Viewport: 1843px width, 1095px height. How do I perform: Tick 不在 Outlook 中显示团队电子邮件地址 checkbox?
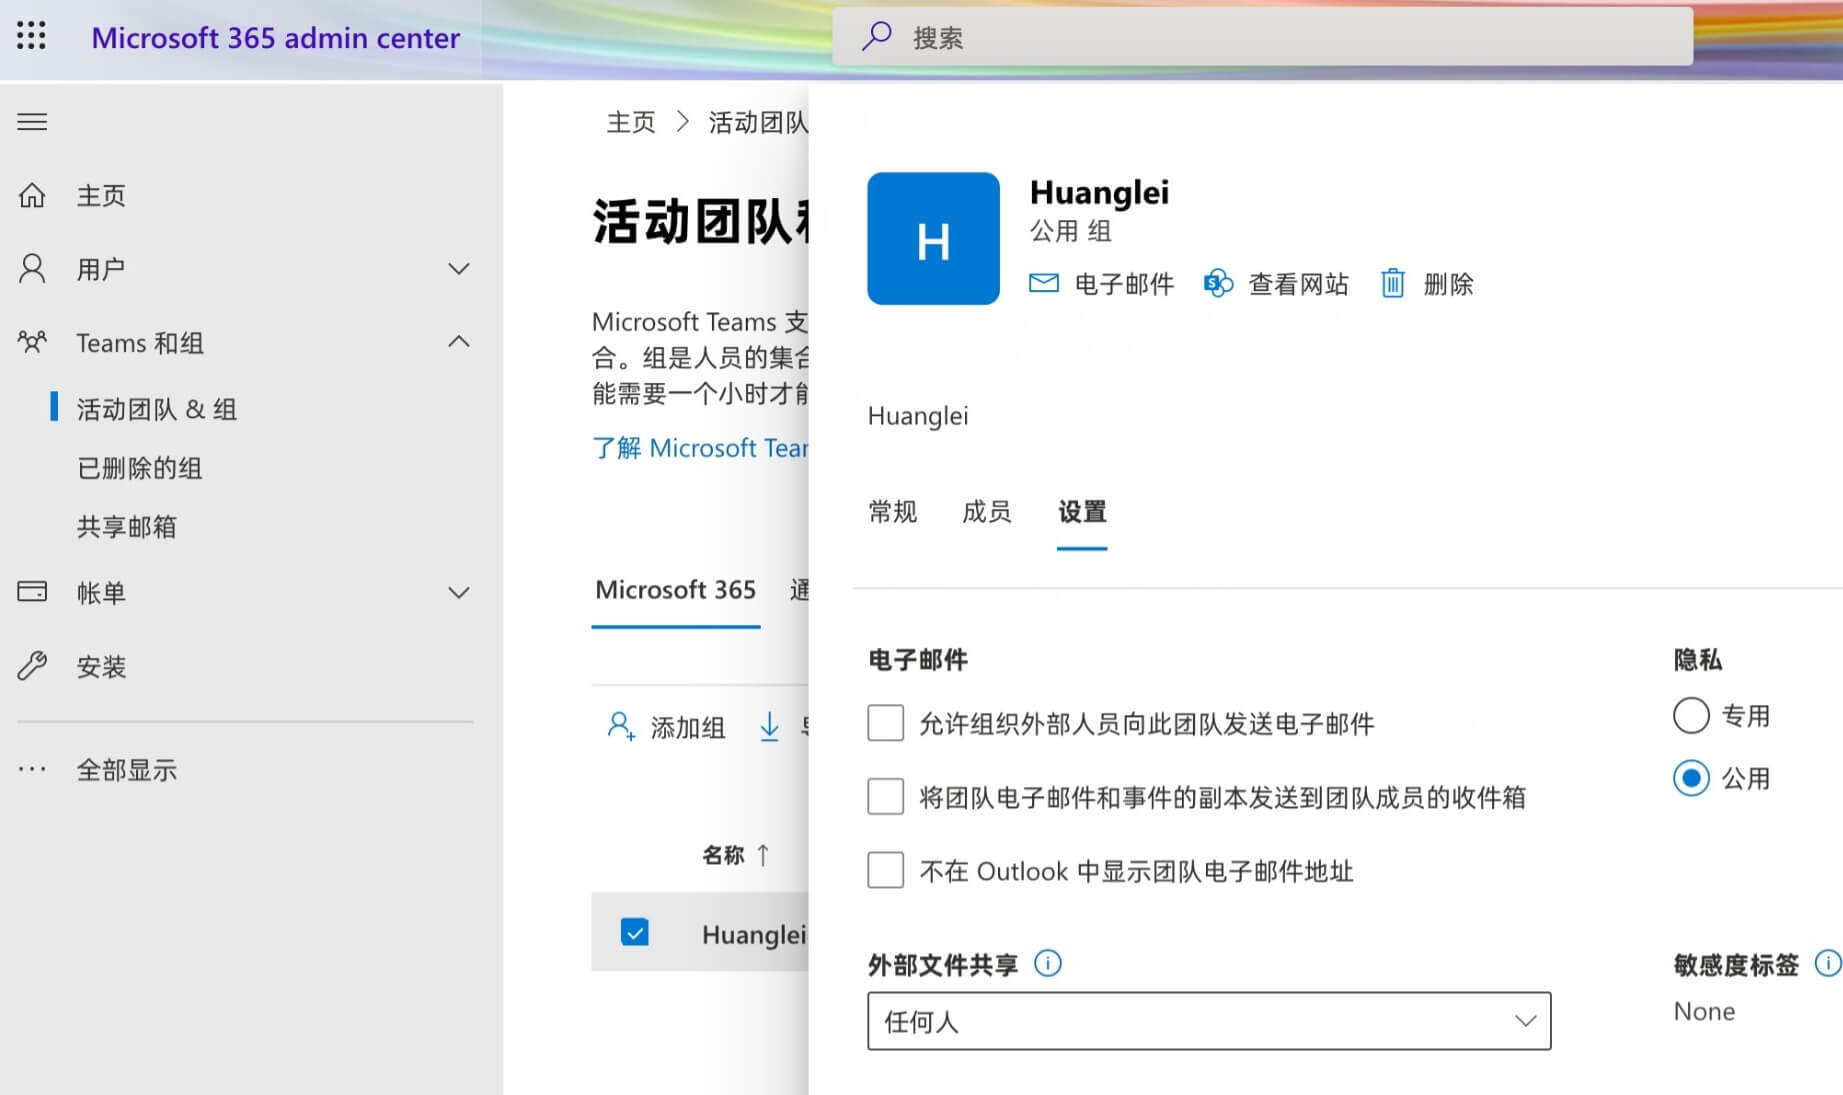[885, 871]
